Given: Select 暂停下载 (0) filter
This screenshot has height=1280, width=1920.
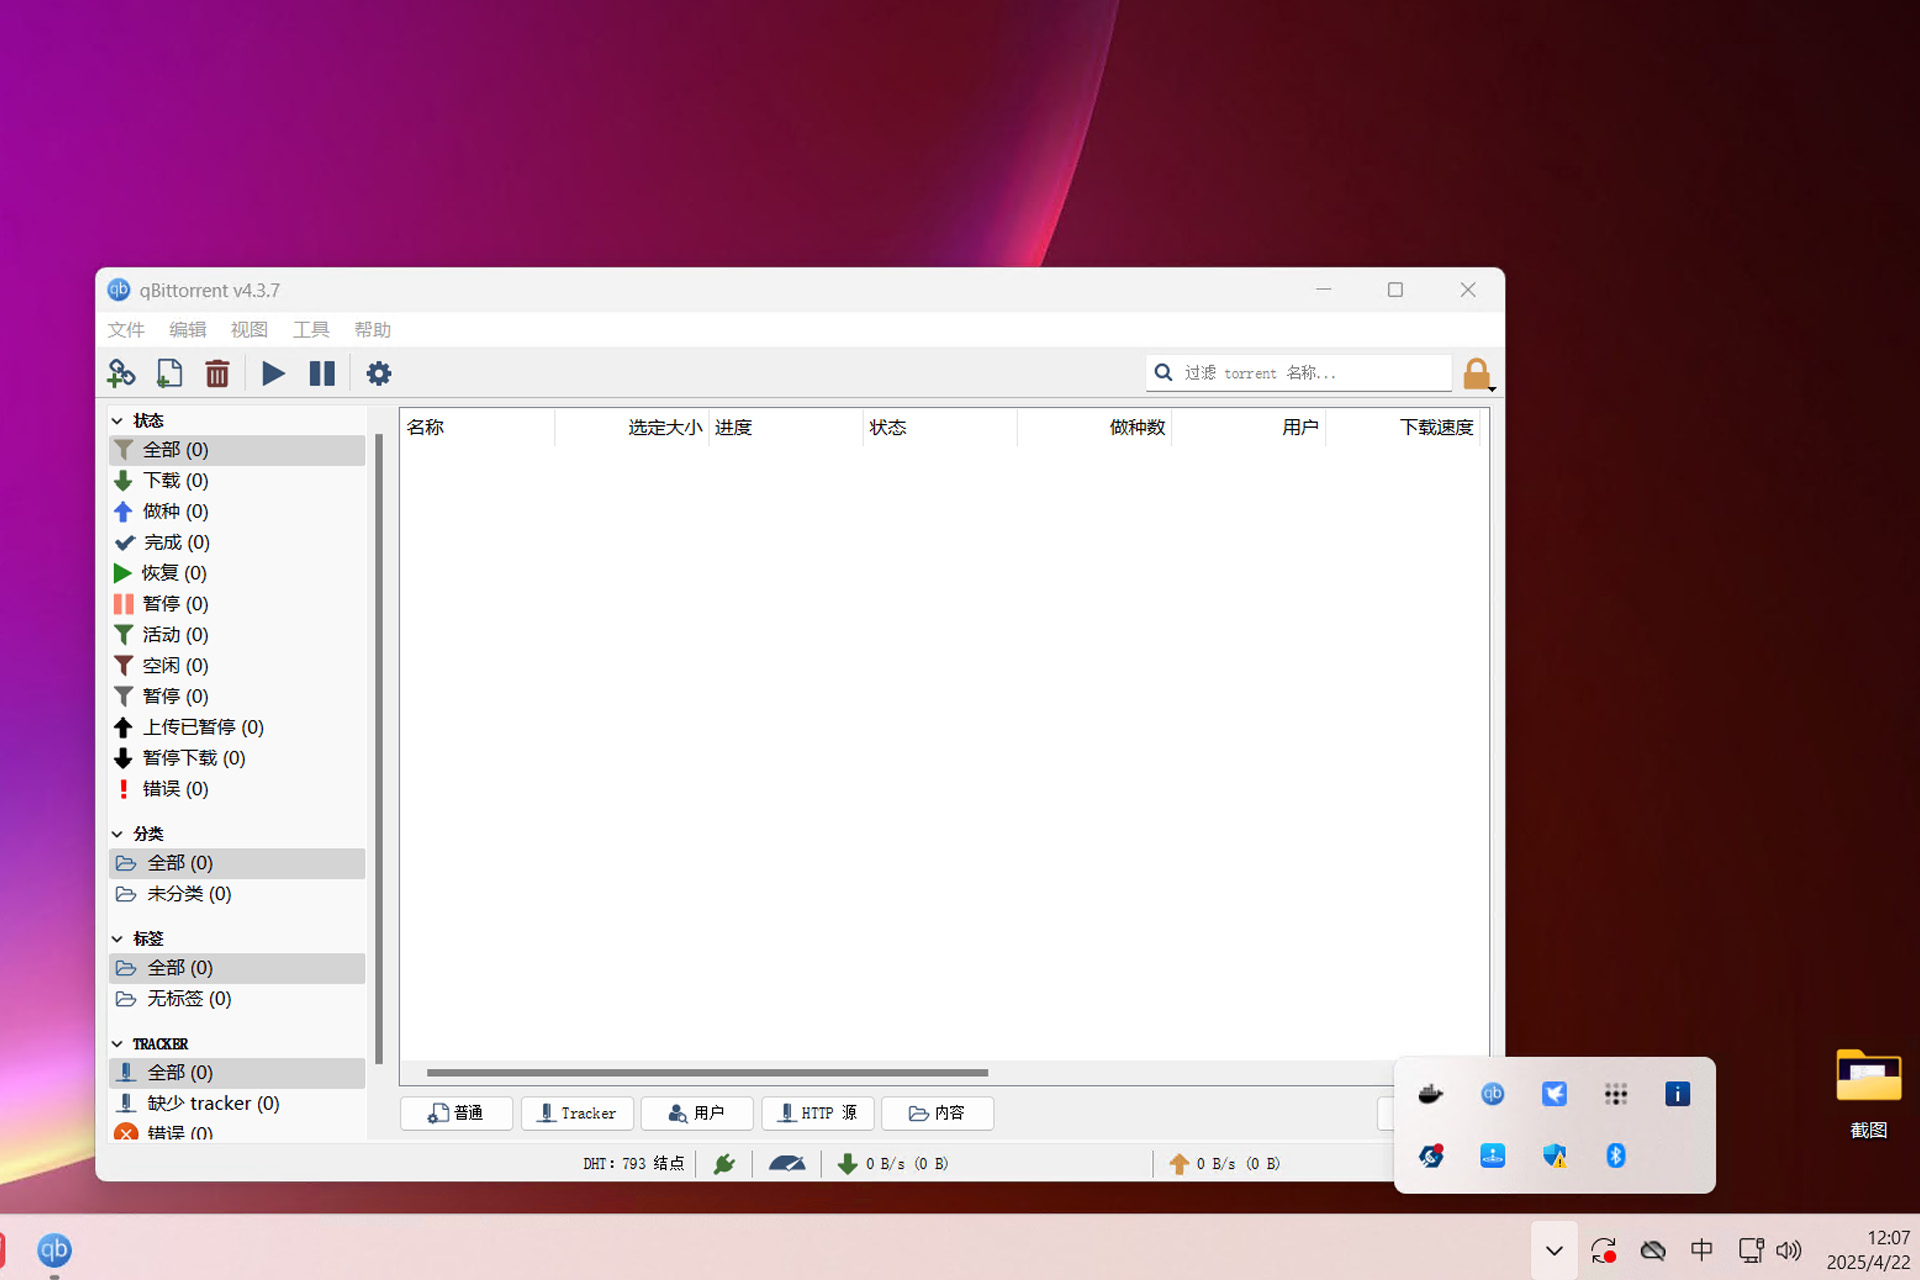Looking at the screenshot, I should (x=237, y=758).
